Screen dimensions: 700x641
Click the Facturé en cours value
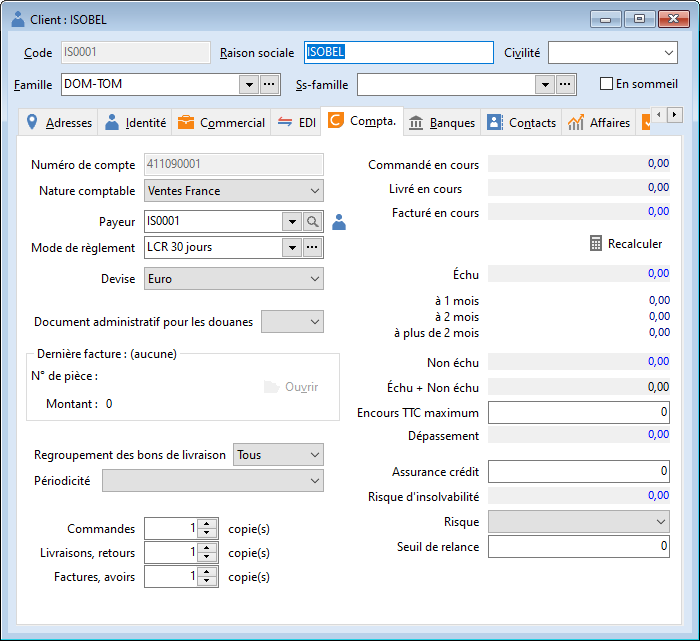pos(579,212)
